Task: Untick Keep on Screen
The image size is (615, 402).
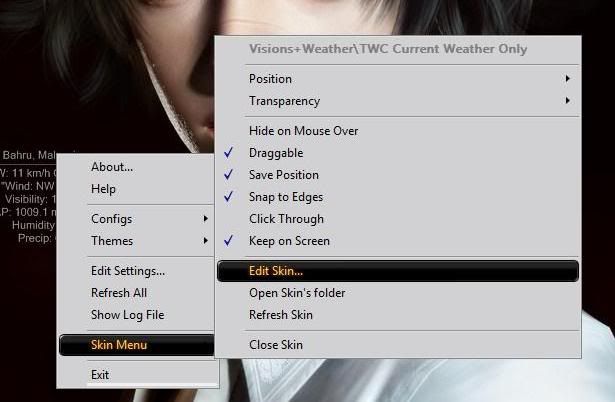Action: [289, 241]
